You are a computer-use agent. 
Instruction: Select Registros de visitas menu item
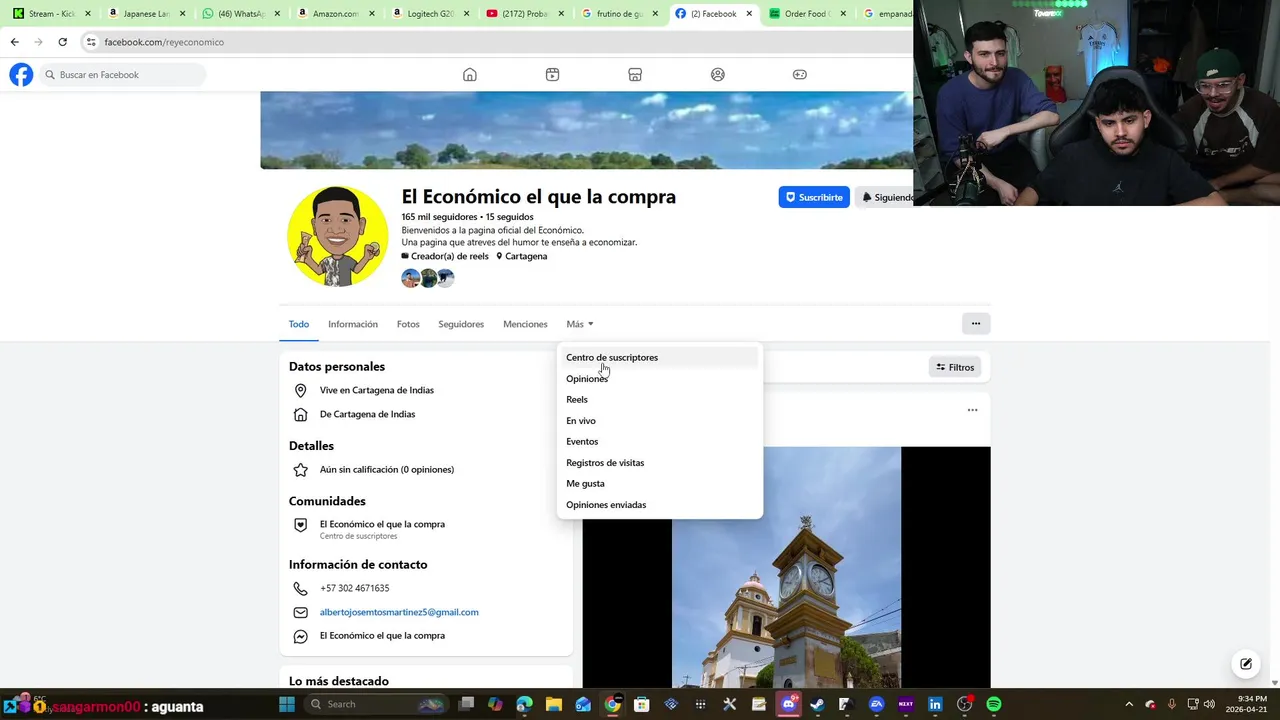659,462
